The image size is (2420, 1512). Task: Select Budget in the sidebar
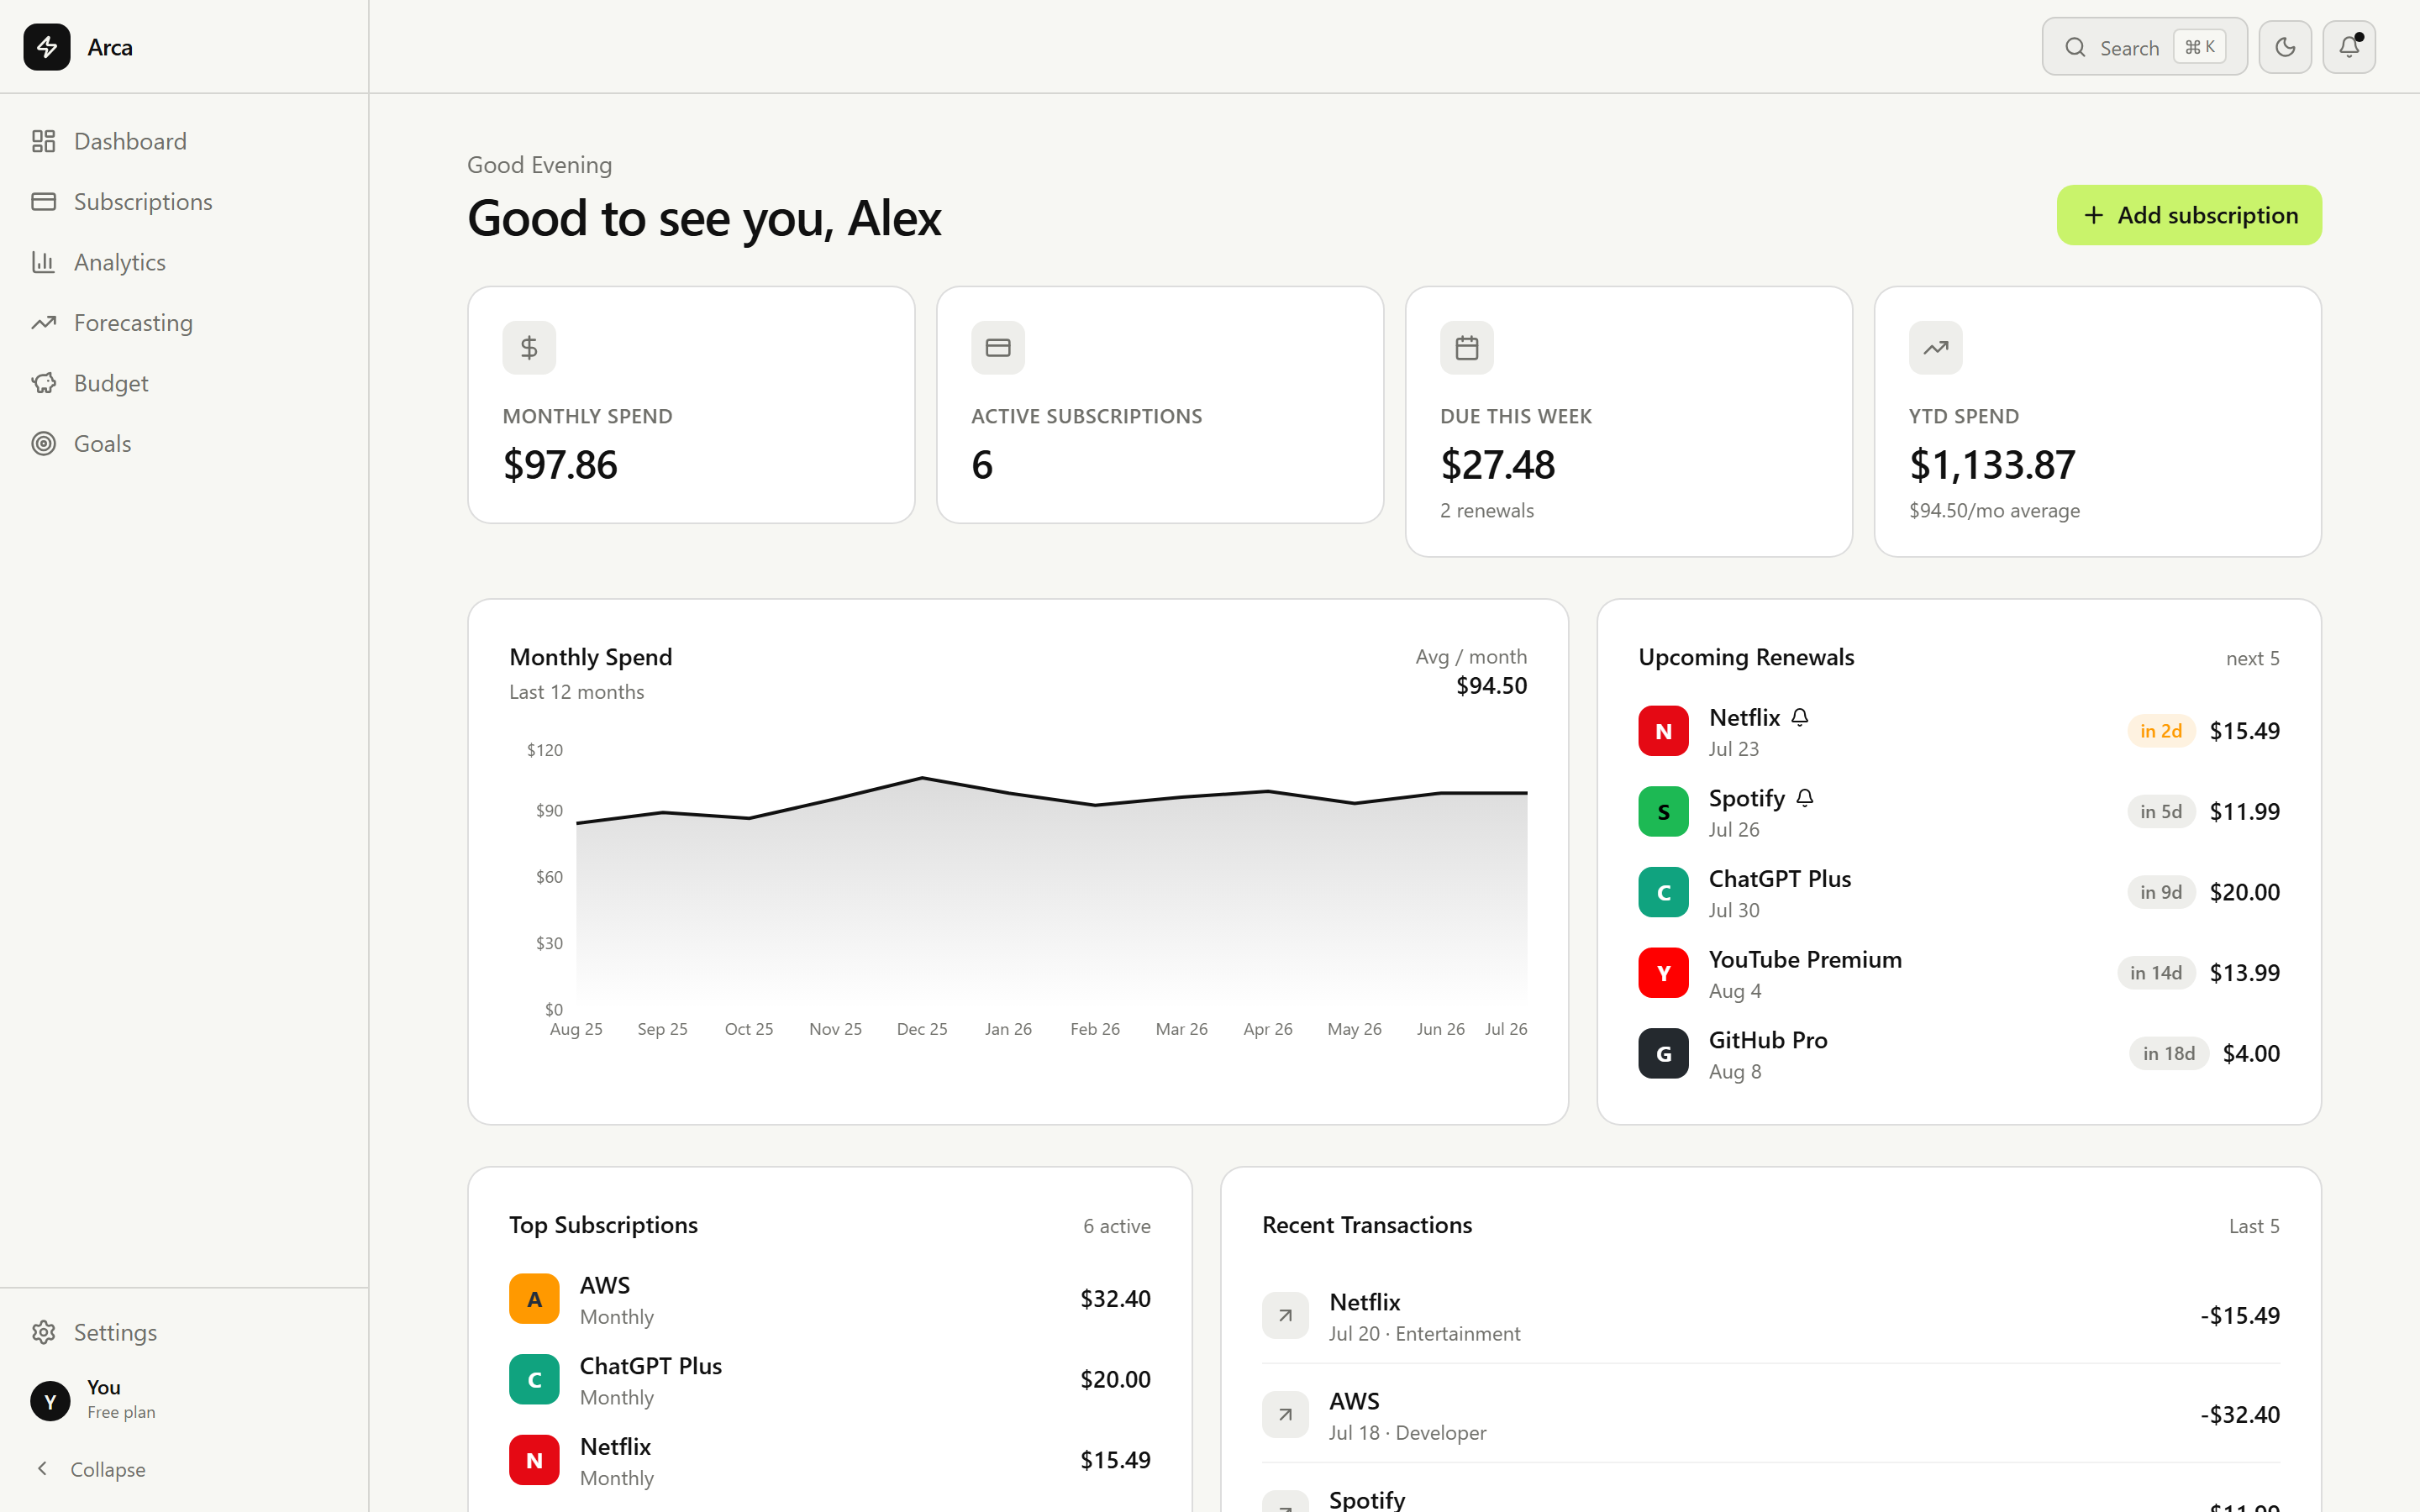(x=184, y=383)
